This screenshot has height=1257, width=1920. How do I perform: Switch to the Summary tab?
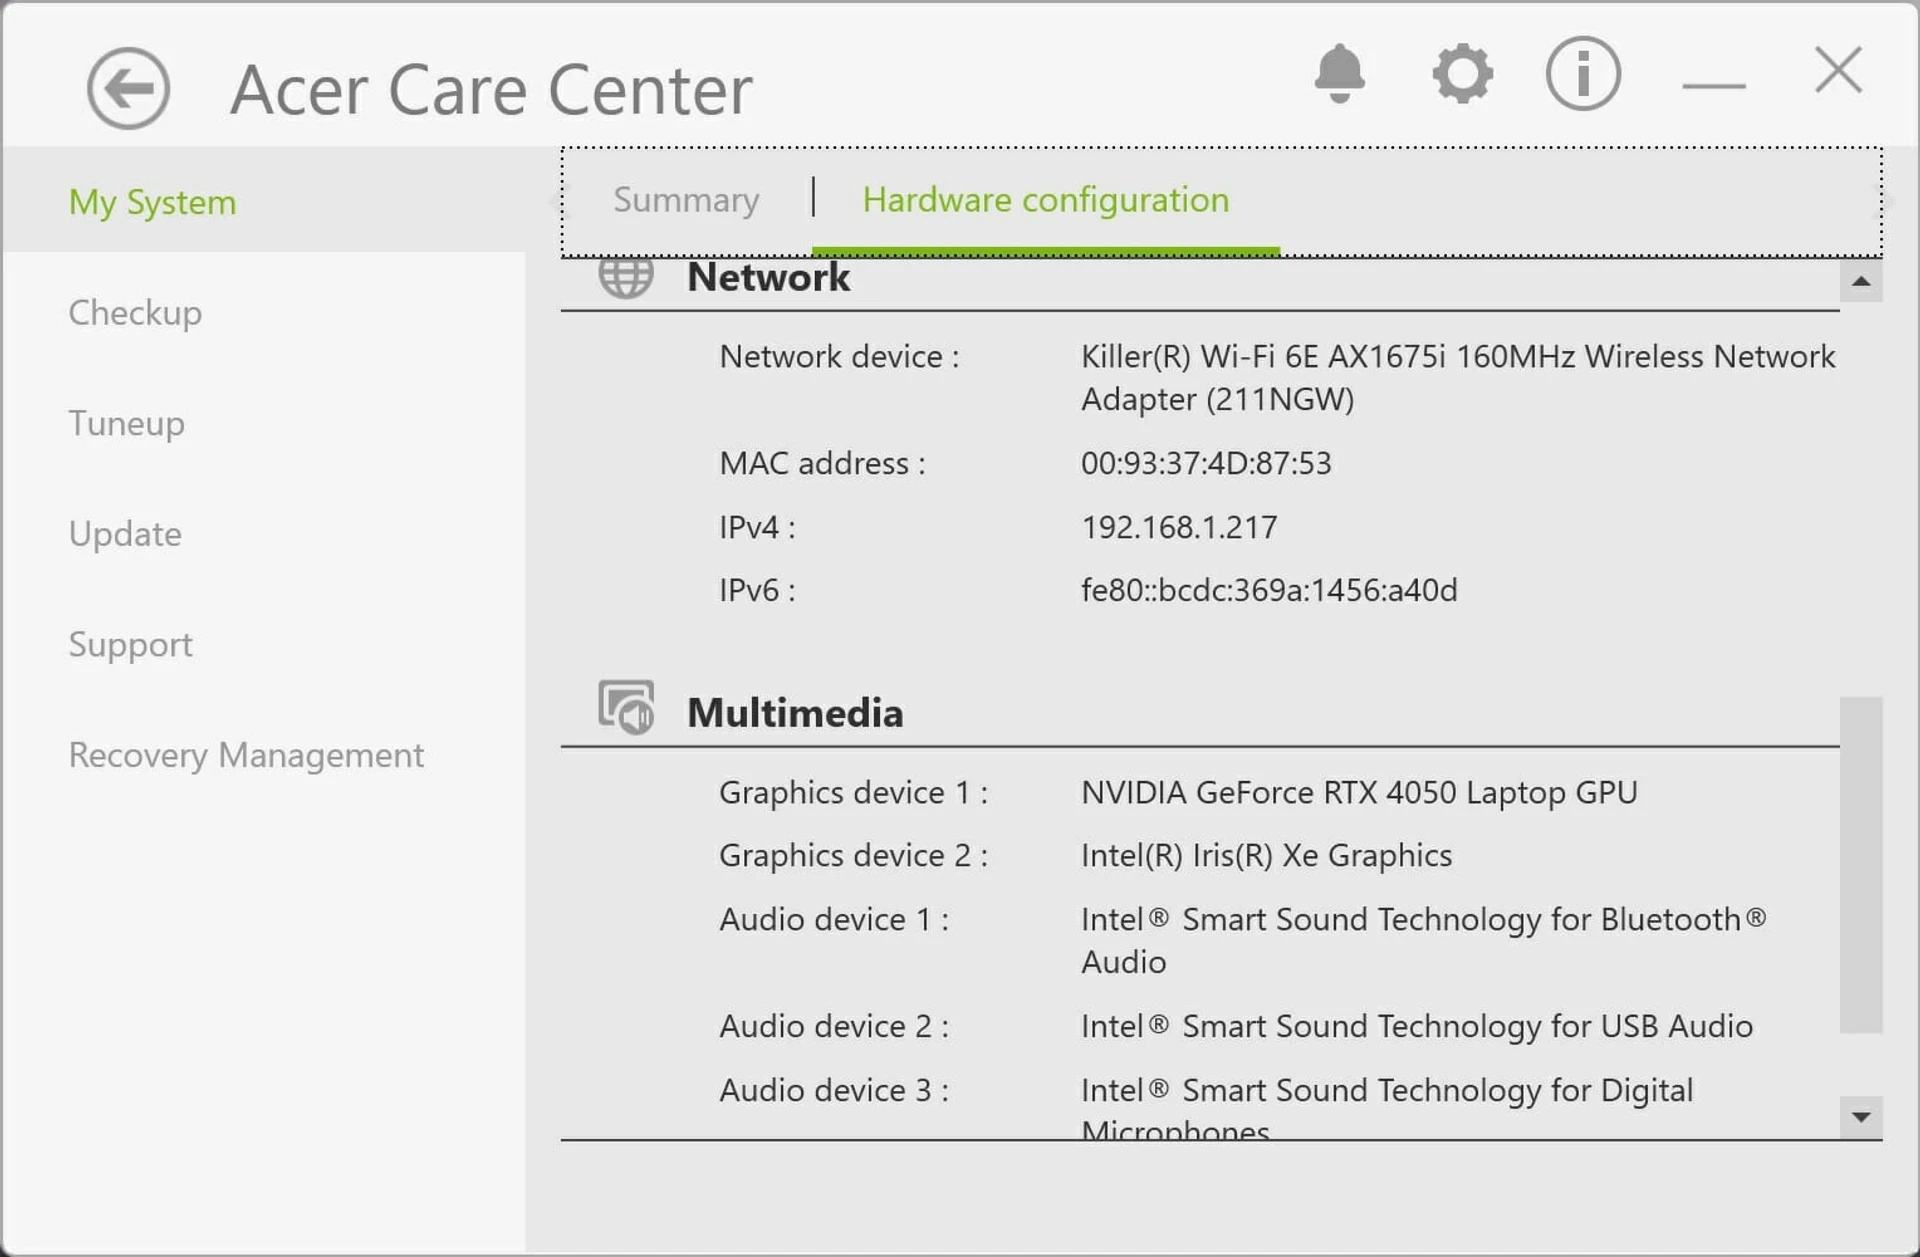pyautogui.click(x=686, y=200)
